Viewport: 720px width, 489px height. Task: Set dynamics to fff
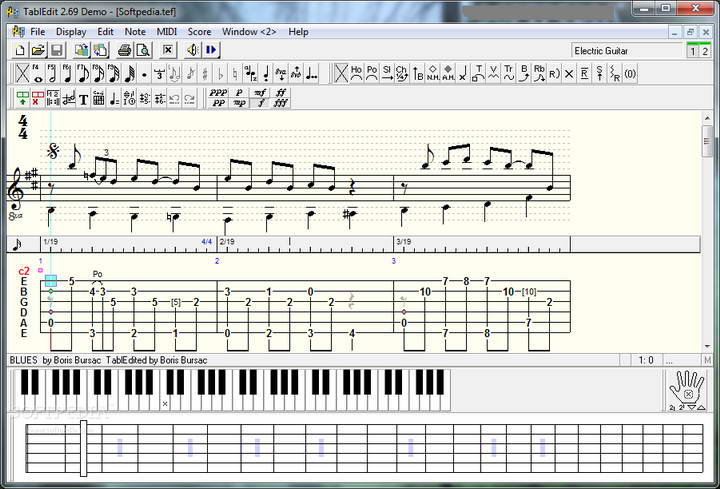[281, 103]
